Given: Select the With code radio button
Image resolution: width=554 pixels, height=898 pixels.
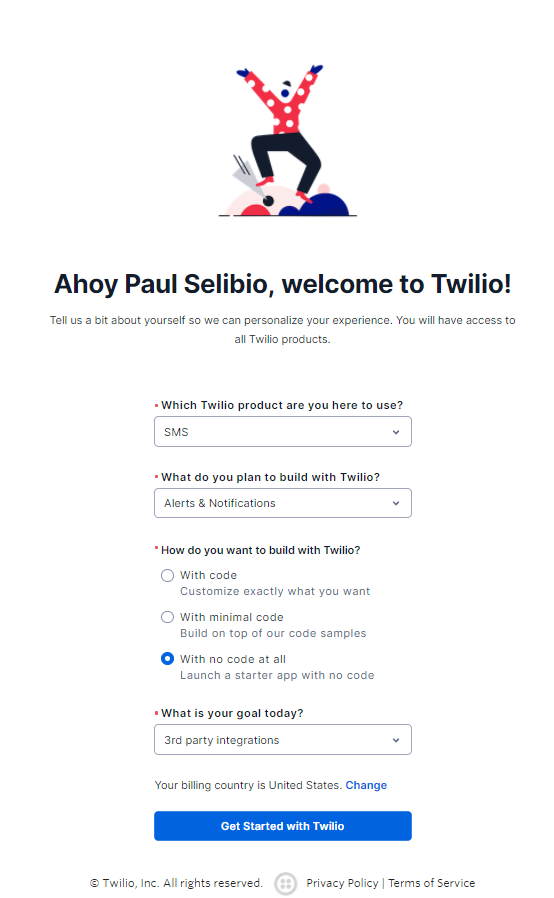Looking at the screenshot, I should 167,575.
